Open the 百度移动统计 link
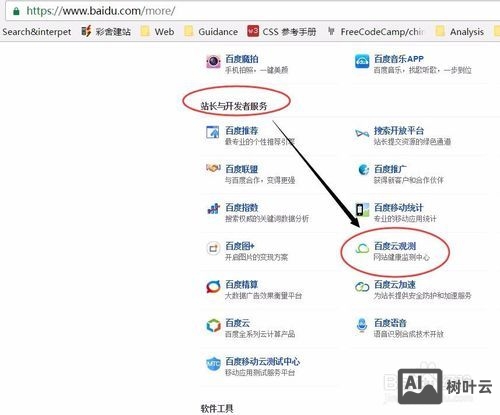Image resolution: width=500 pixels, height=415 pixels. coord(399,207)
